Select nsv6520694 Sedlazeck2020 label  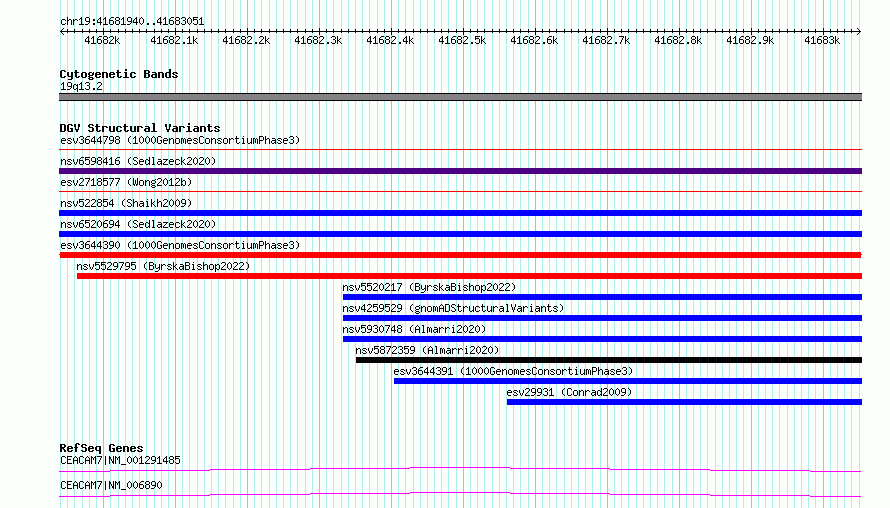click(138, 224)
